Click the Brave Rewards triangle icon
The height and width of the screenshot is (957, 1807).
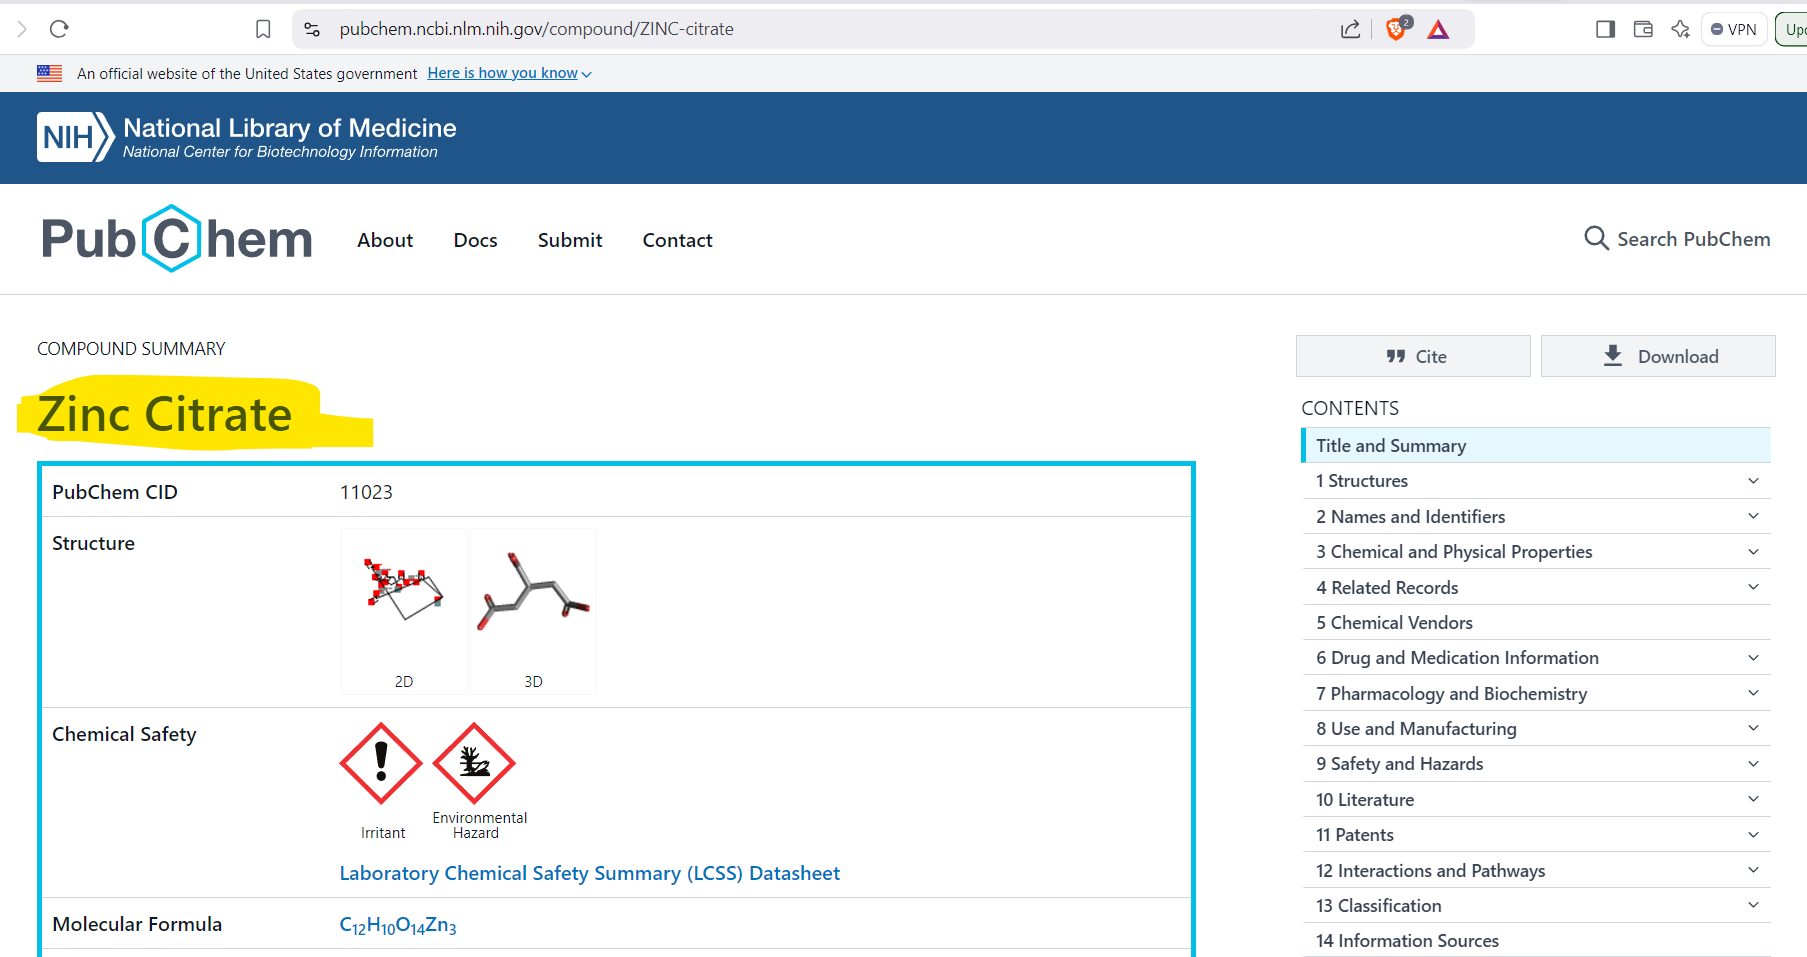pyautogui.click(x=1438, y=29)
